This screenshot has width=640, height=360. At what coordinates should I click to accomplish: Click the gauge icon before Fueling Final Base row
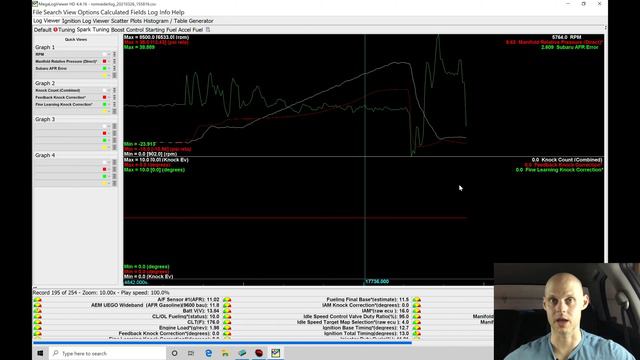click(x=227, y=300)
